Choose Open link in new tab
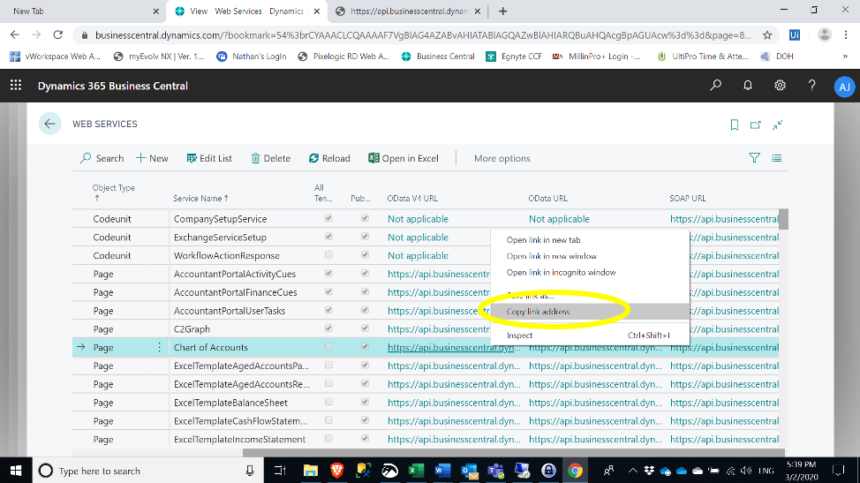Image resolution: width=860 pixels, height=483 pixels. pos(543,240)
